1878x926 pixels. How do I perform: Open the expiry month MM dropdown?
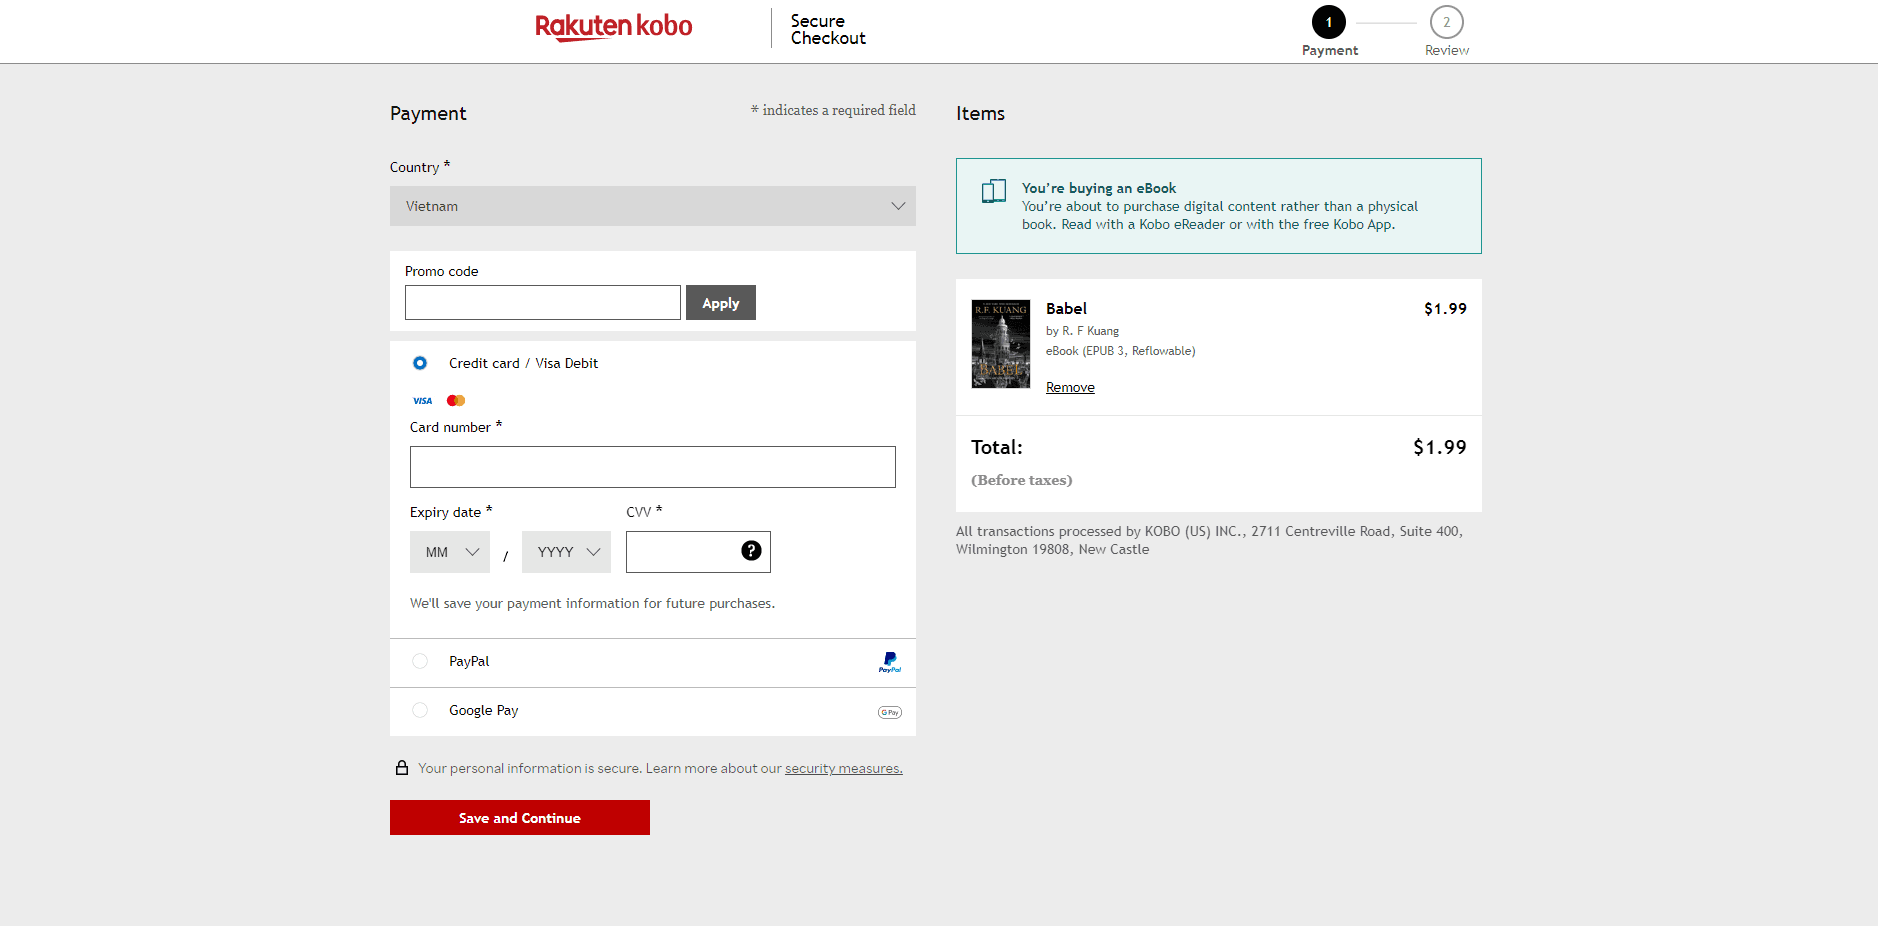pyautogui.click(x=450, y=552)
